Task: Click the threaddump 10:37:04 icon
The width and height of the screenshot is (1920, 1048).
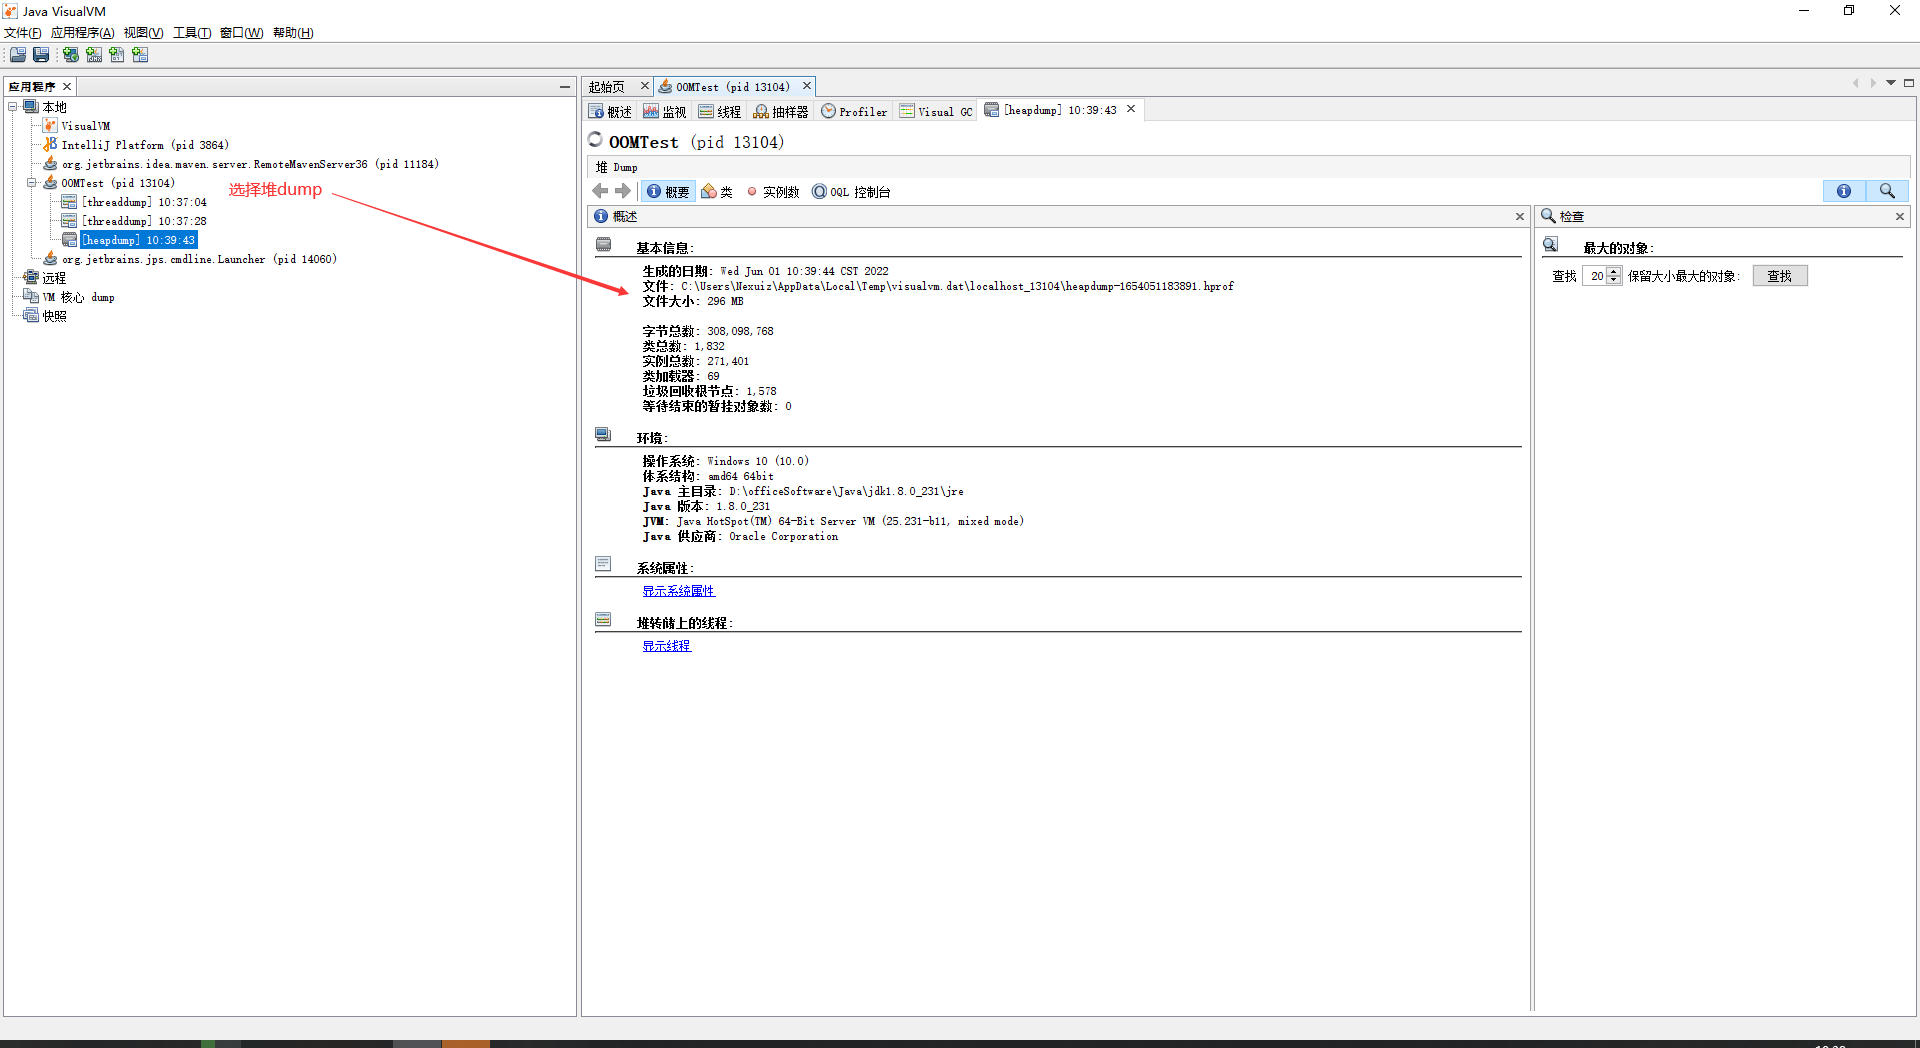Action: (x=69, y=201)
